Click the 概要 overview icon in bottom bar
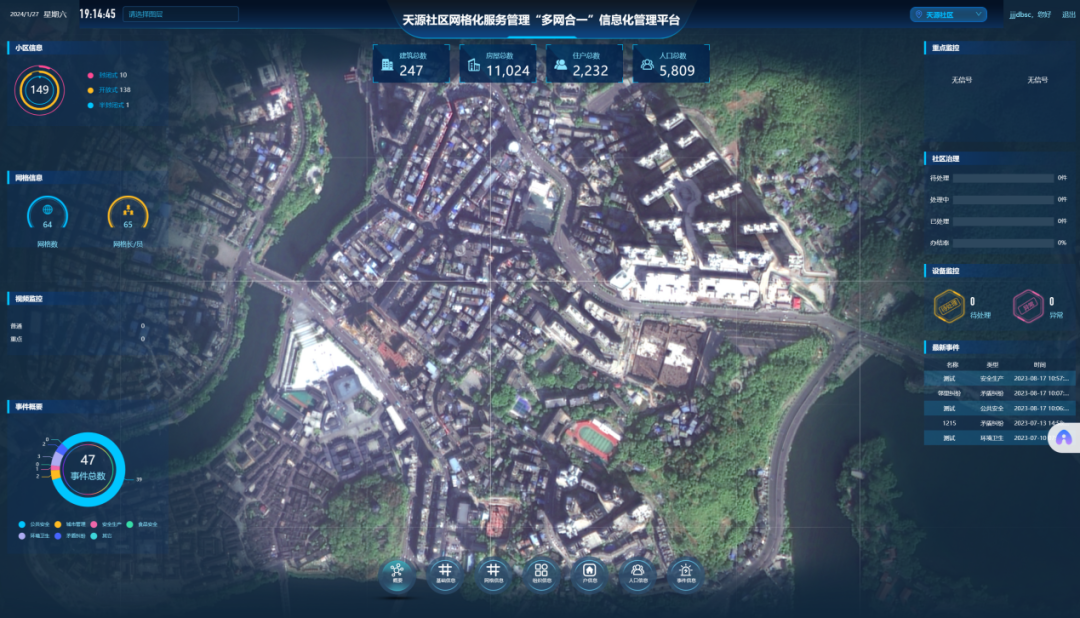The image size is (1080, 618). pos(397,573)
